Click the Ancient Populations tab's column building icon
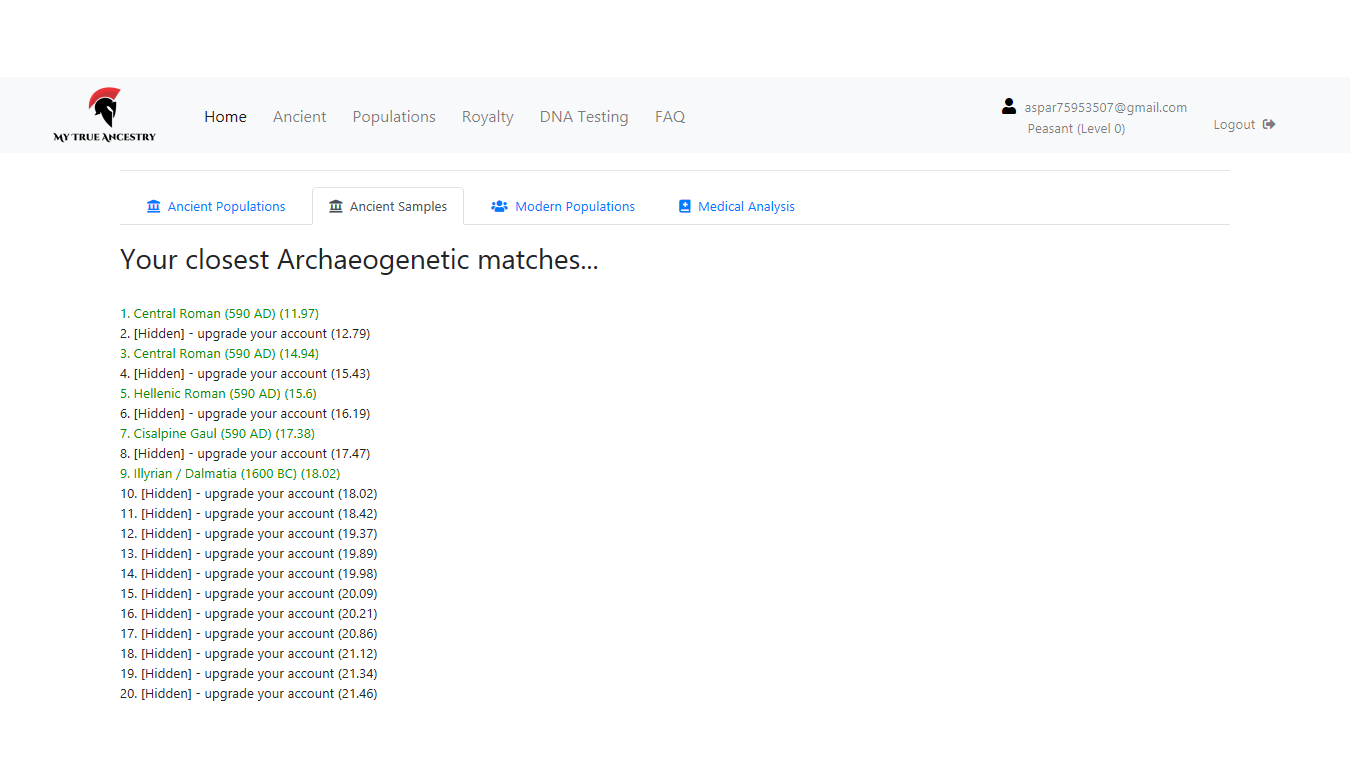The height and width of the screenshot is (768, 1366). (x=153, y=206)
